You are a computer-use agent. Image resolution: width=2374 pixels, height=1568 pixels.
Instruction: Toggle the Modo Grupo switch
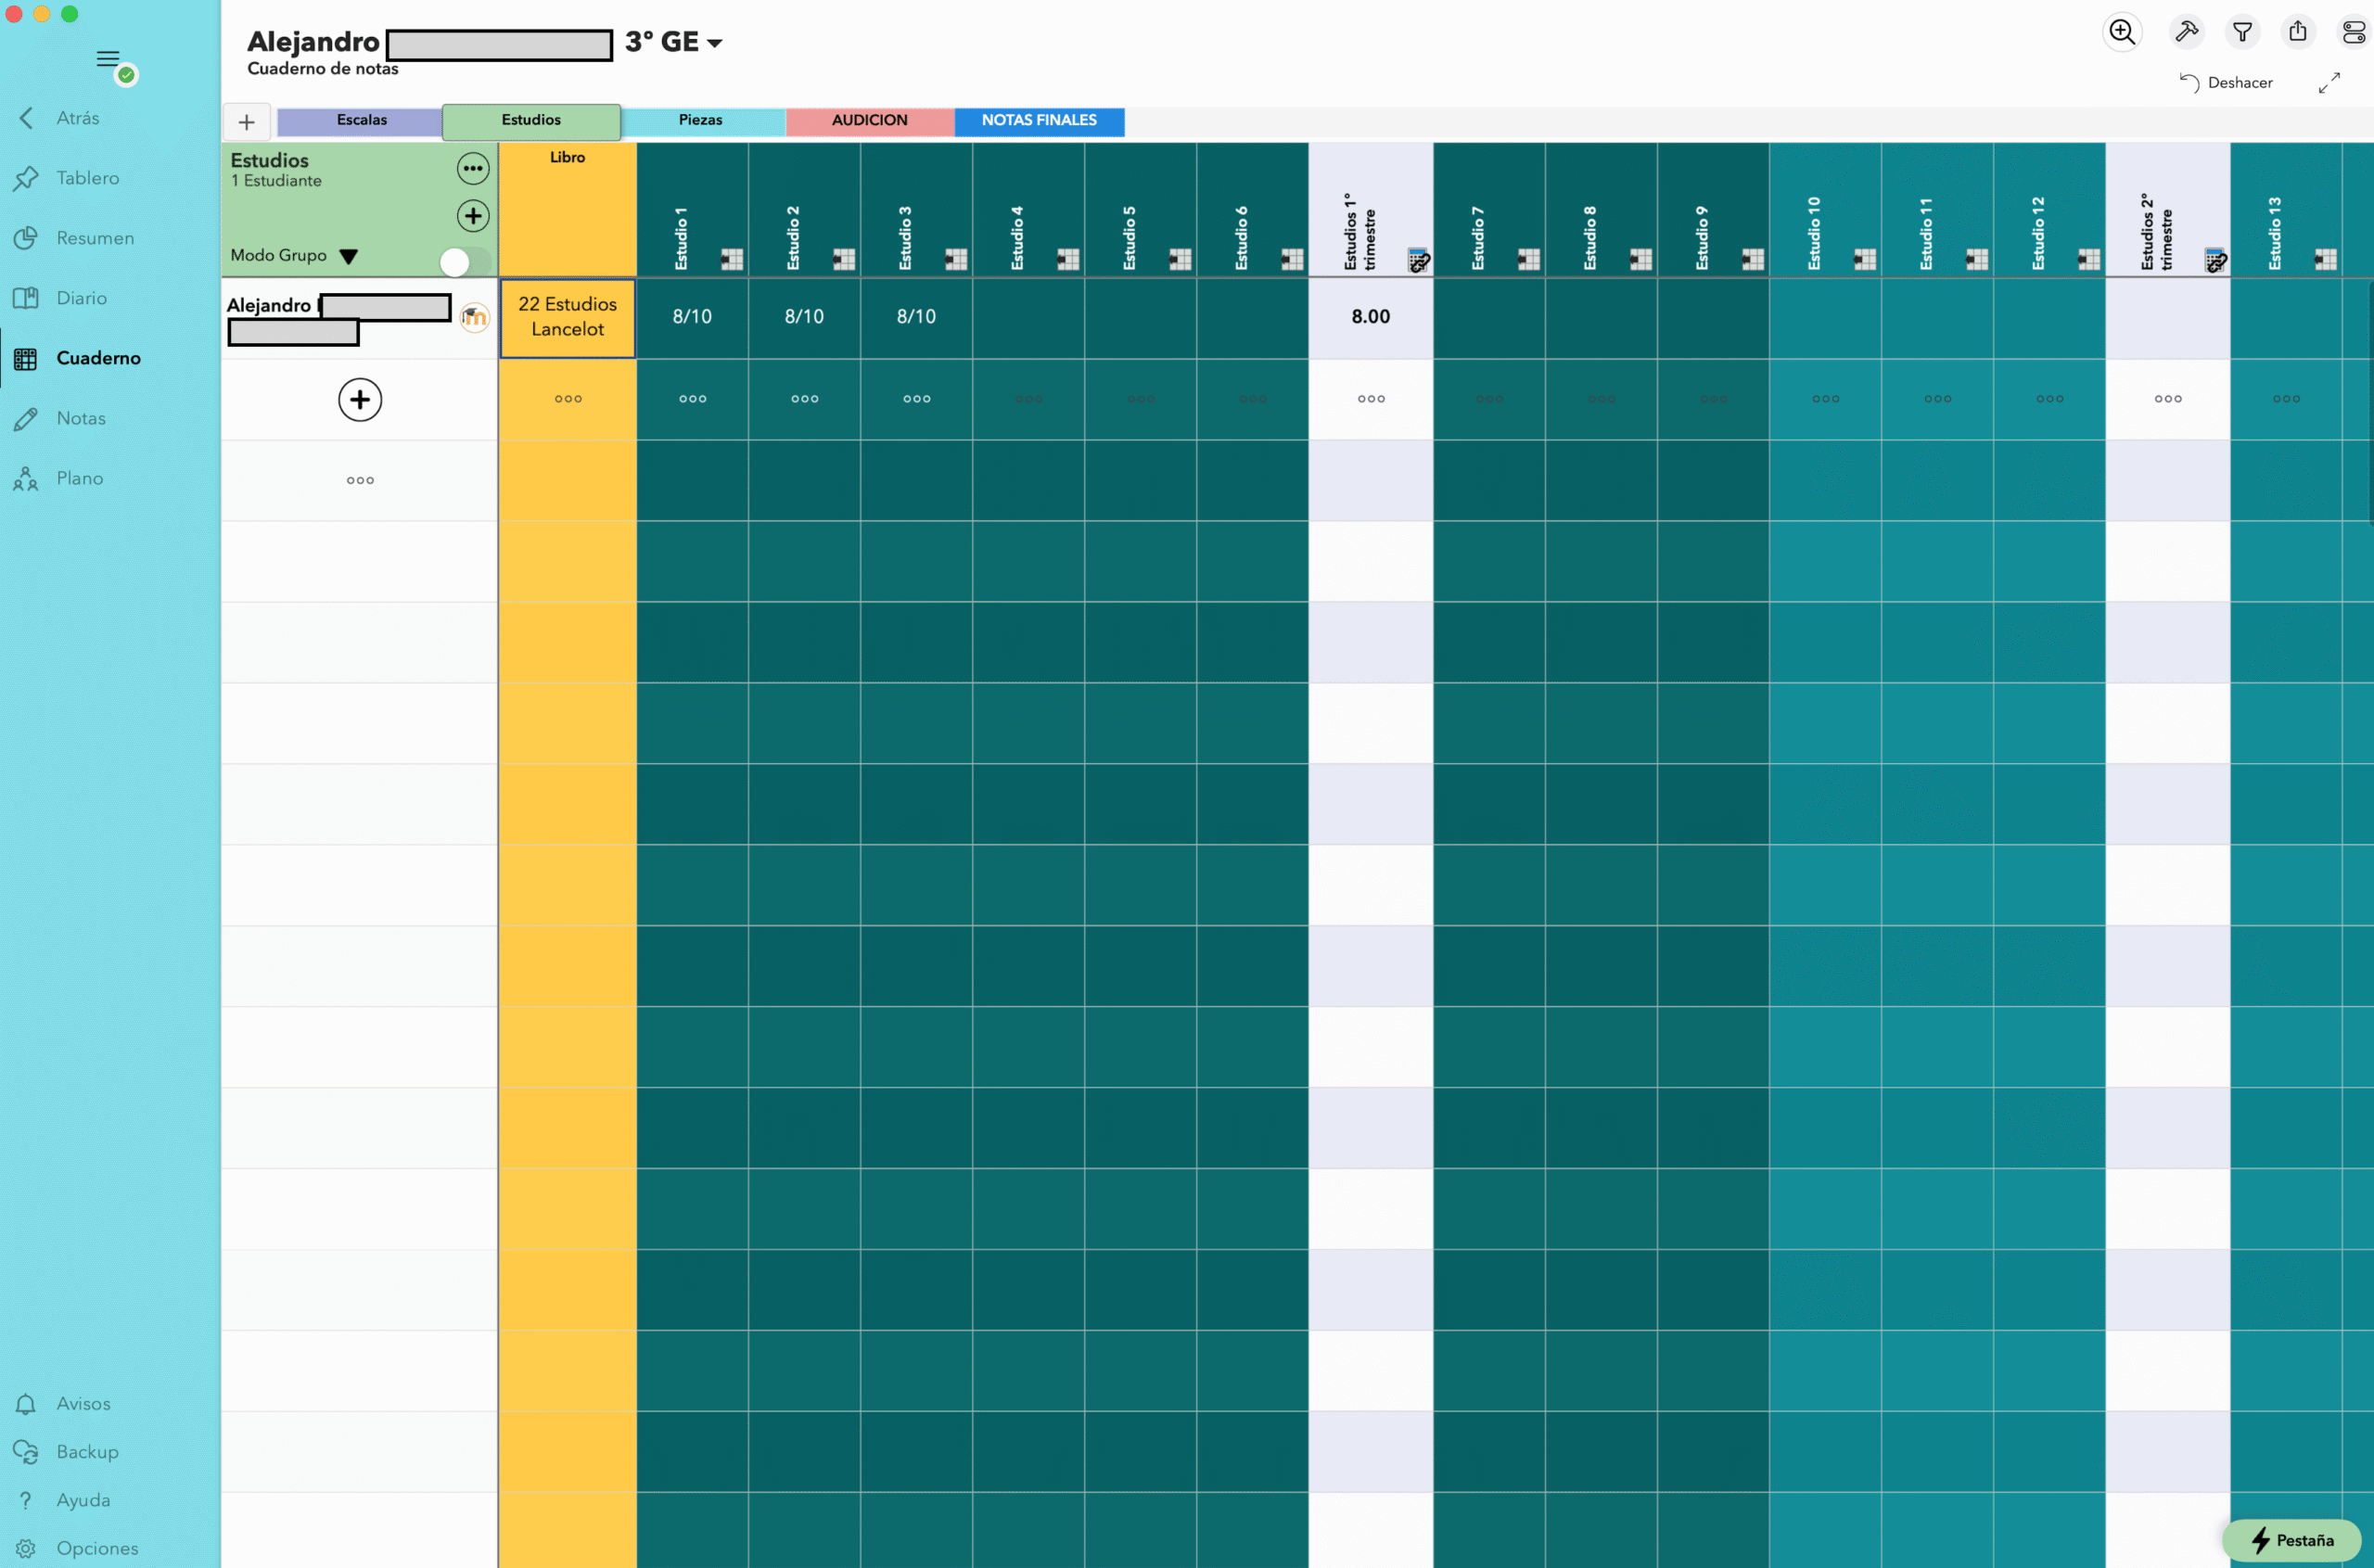coord(465,262)
